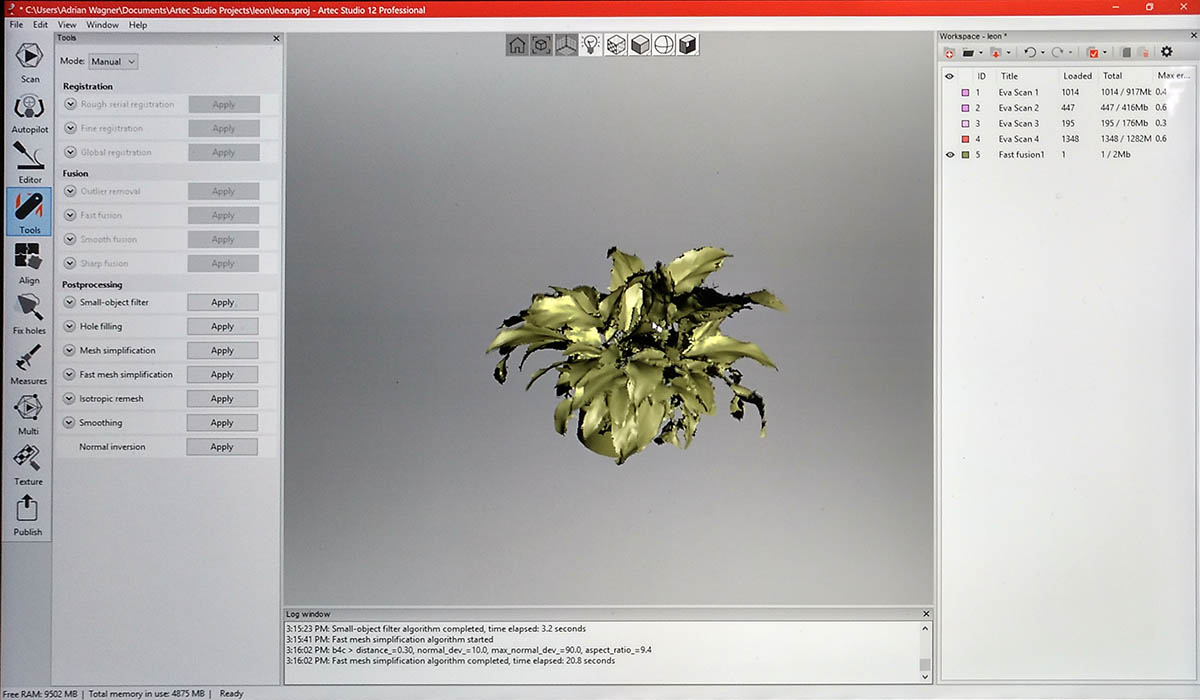Expand Smoothing settings
Image resolution: width=1200 pixels, height=700 pixels.
70,422
